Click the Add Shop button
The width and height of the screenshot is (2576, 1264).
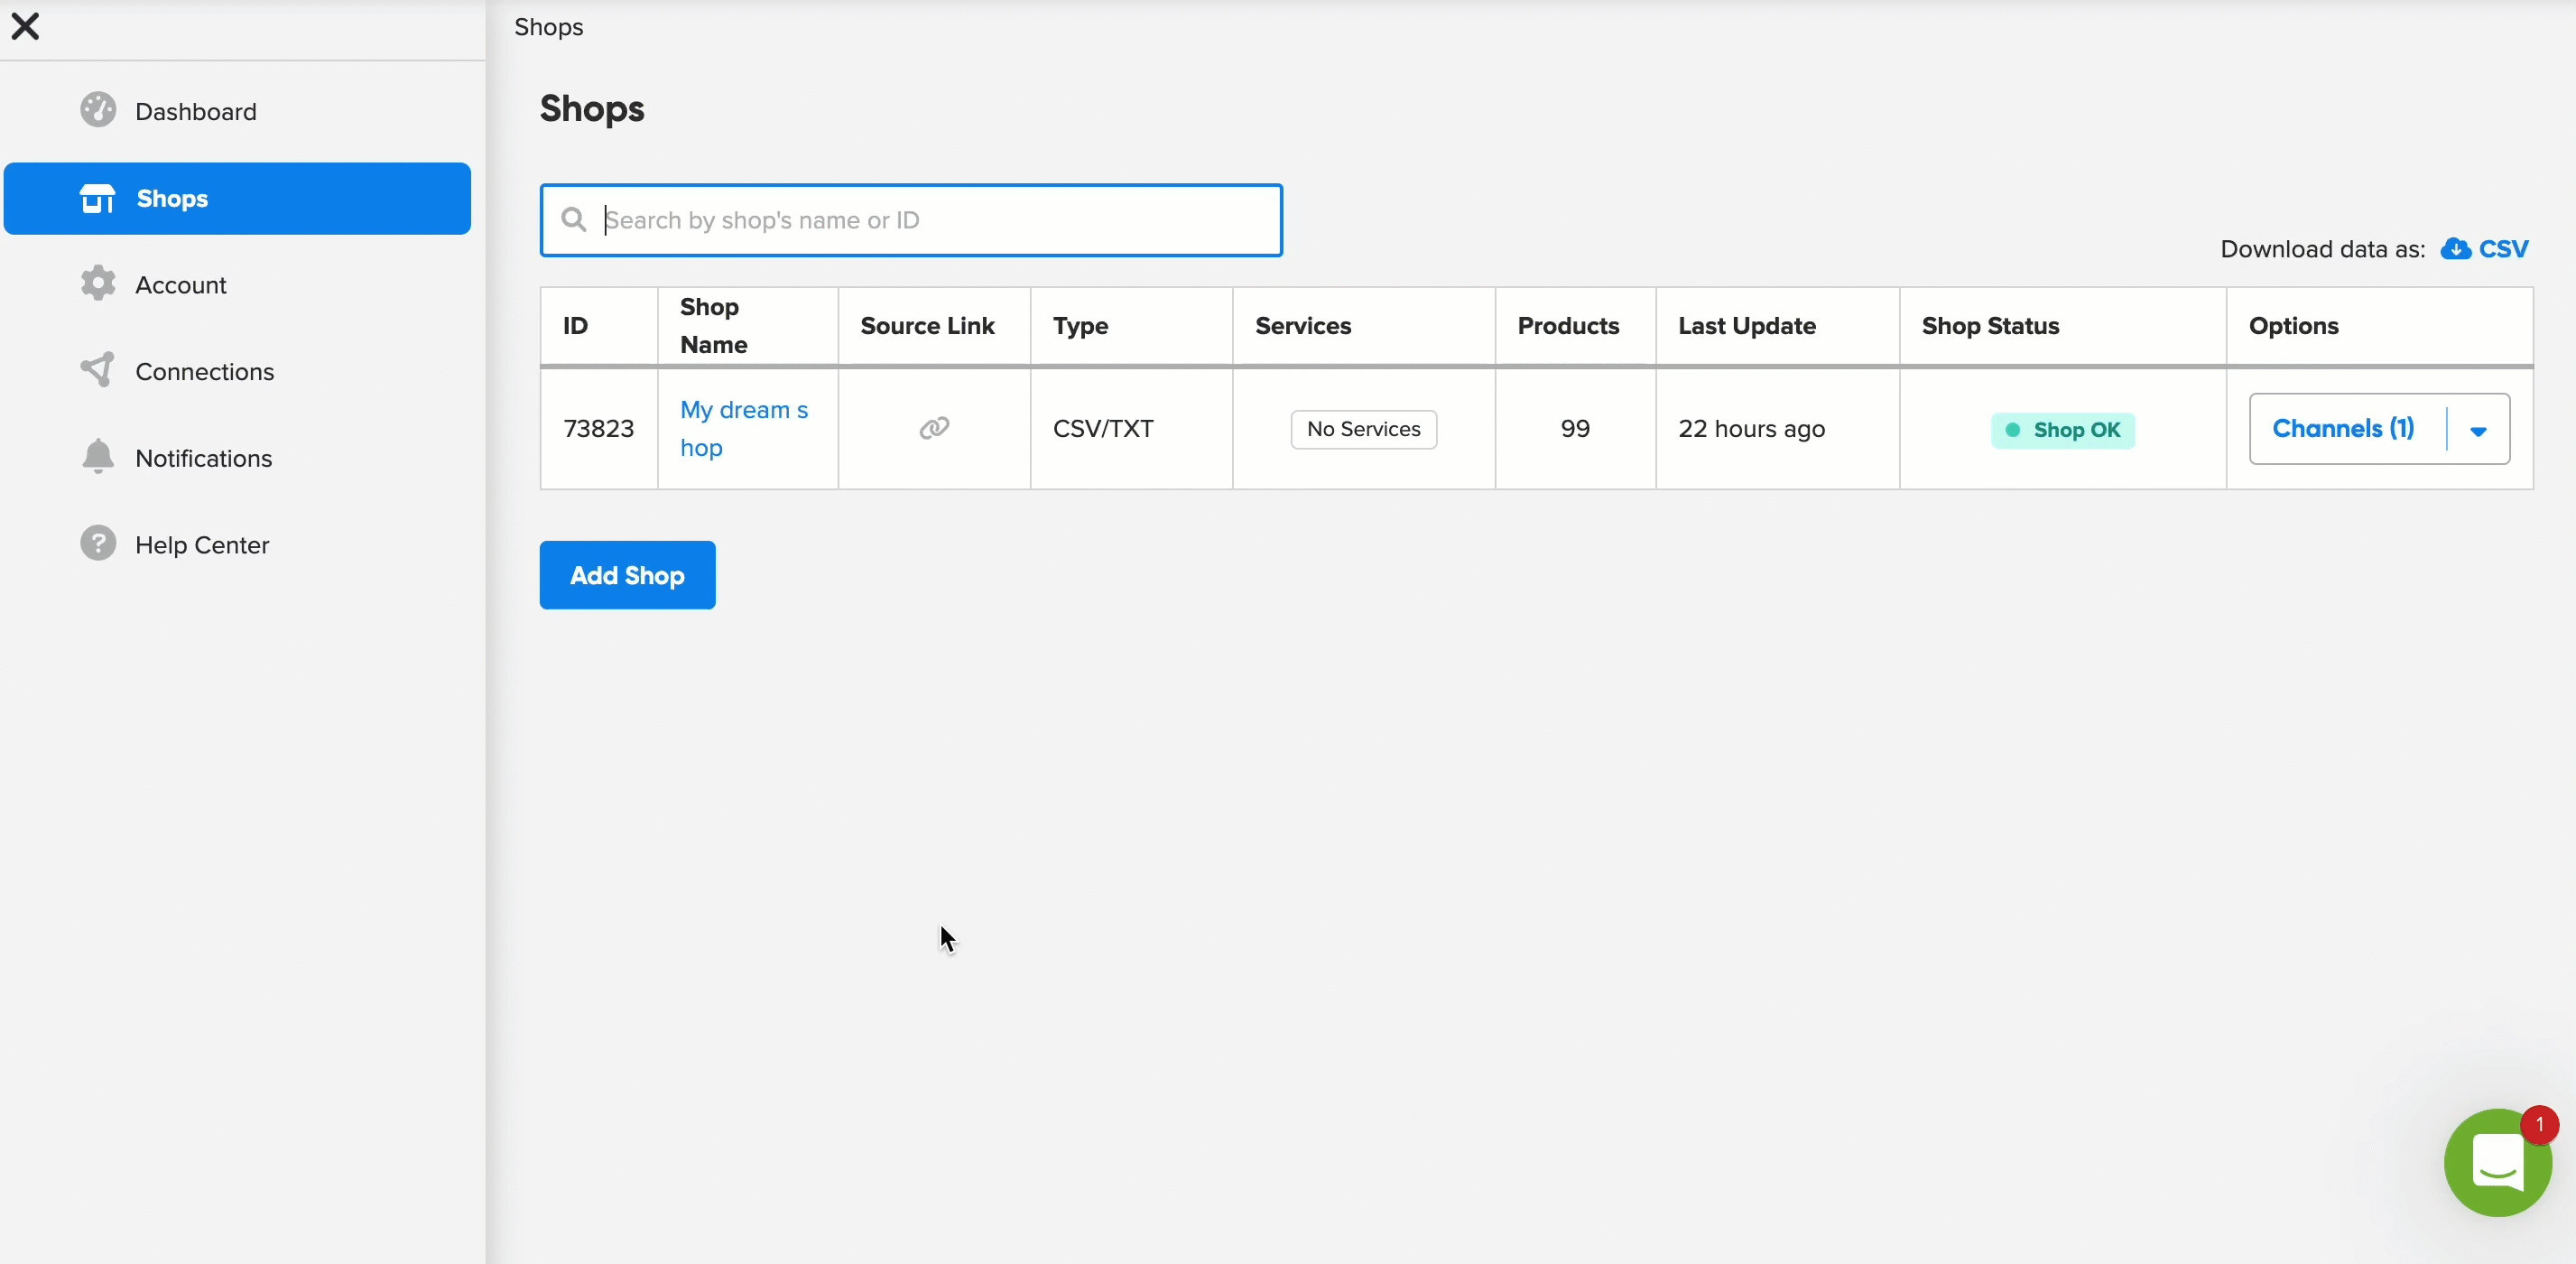point(627,575)
